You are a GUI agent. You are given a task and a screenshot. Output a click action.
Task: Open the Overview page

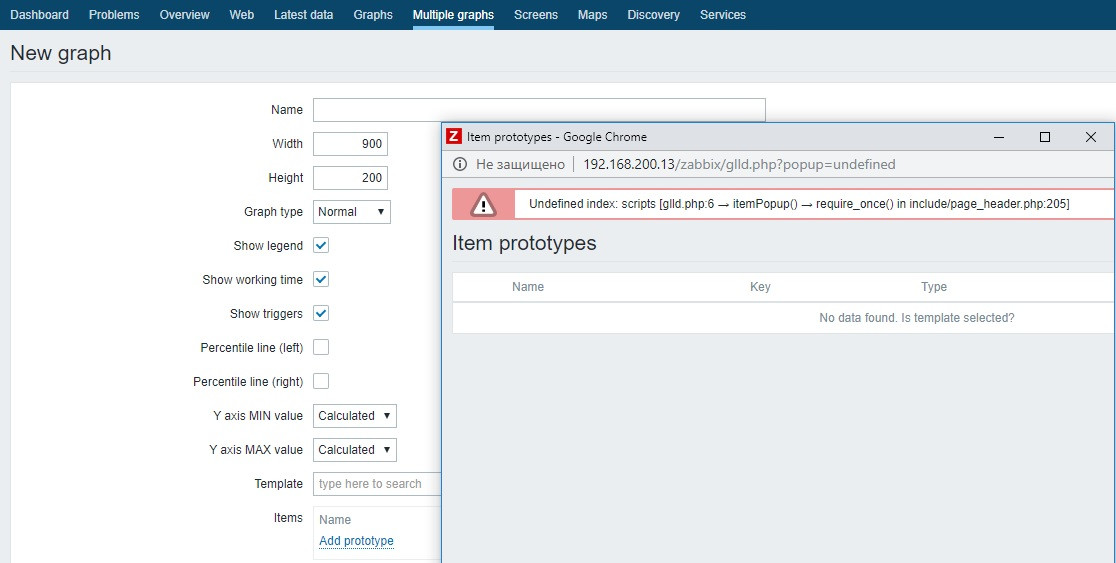[184, 14]
